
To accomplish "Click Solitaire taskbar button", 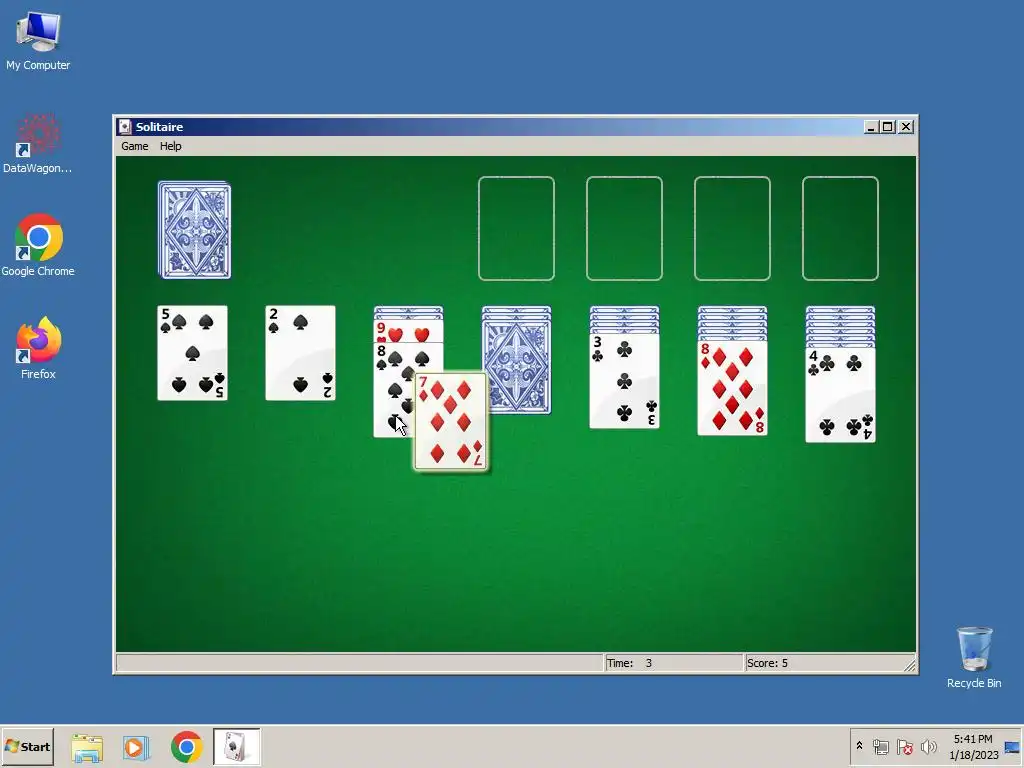I will pos(236,746).
